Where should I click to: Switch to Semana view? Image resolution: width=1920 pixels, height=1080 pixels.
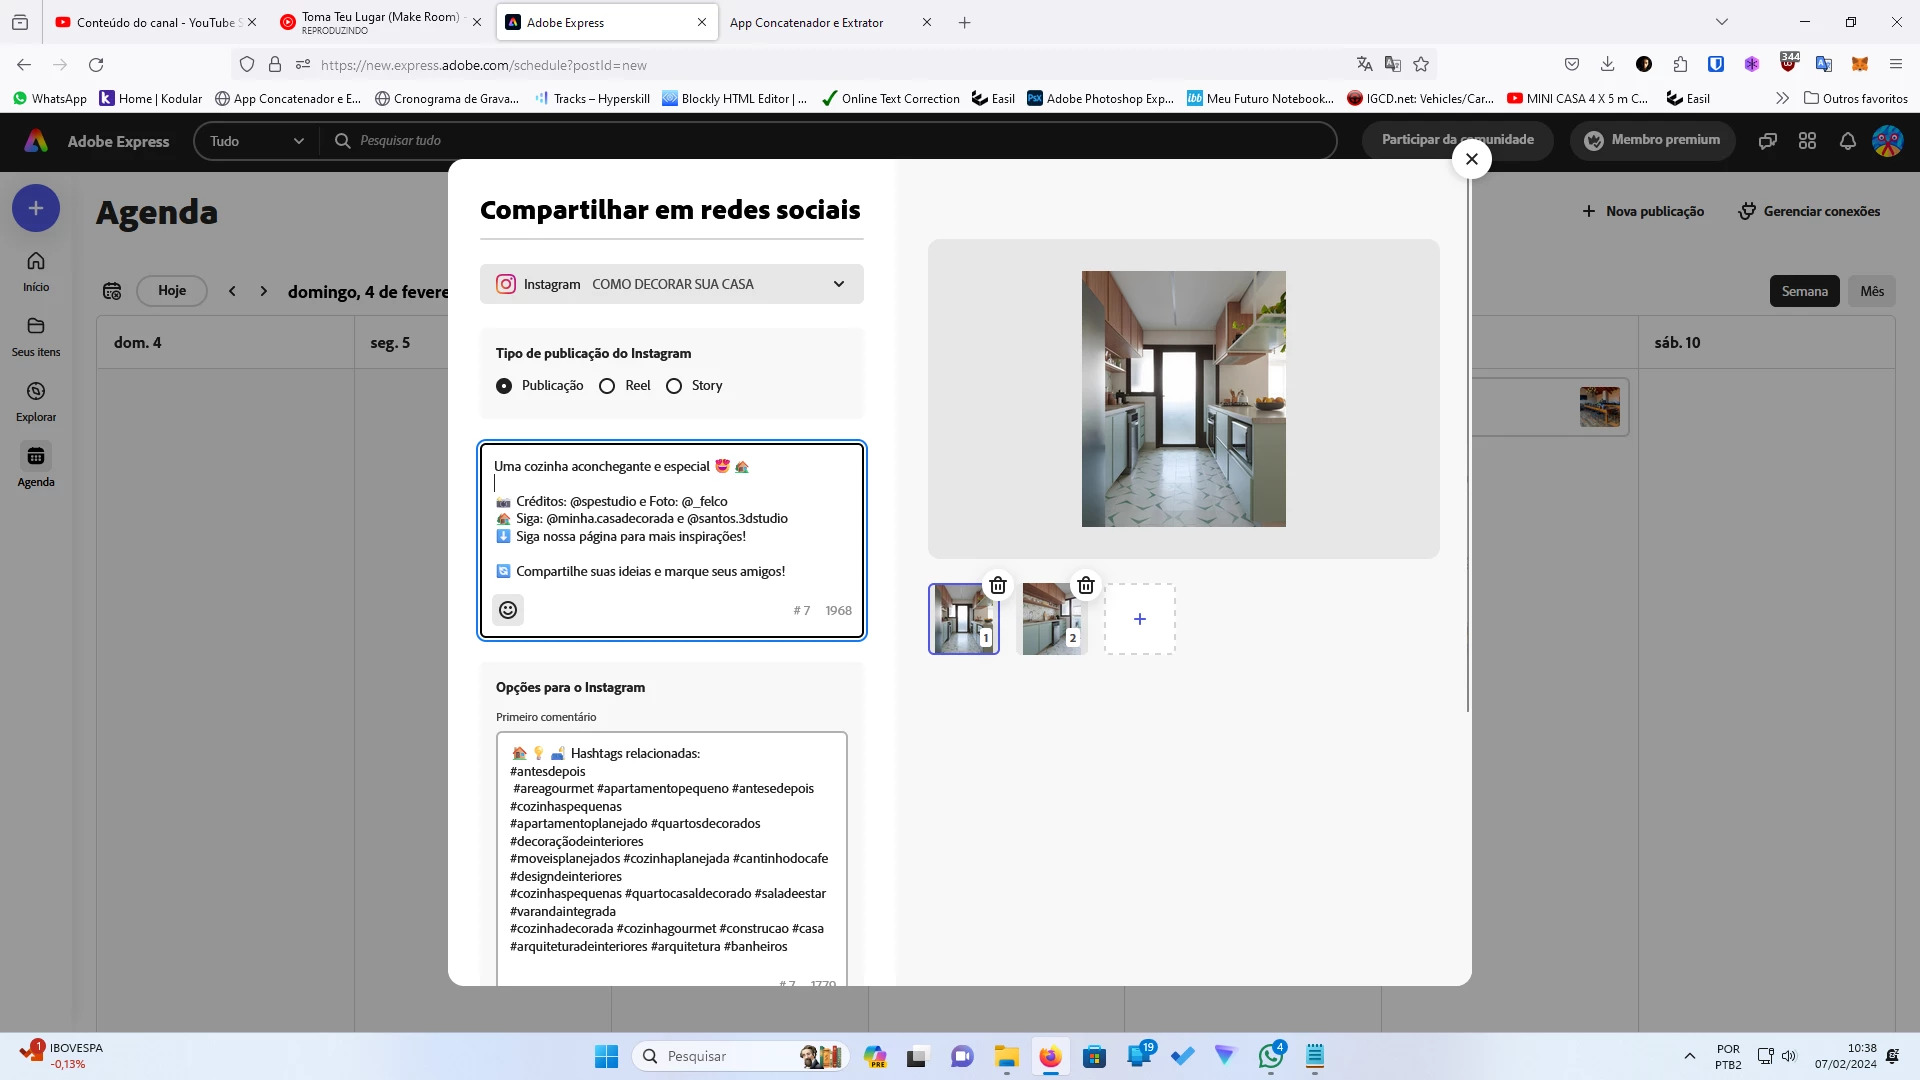1804,291
